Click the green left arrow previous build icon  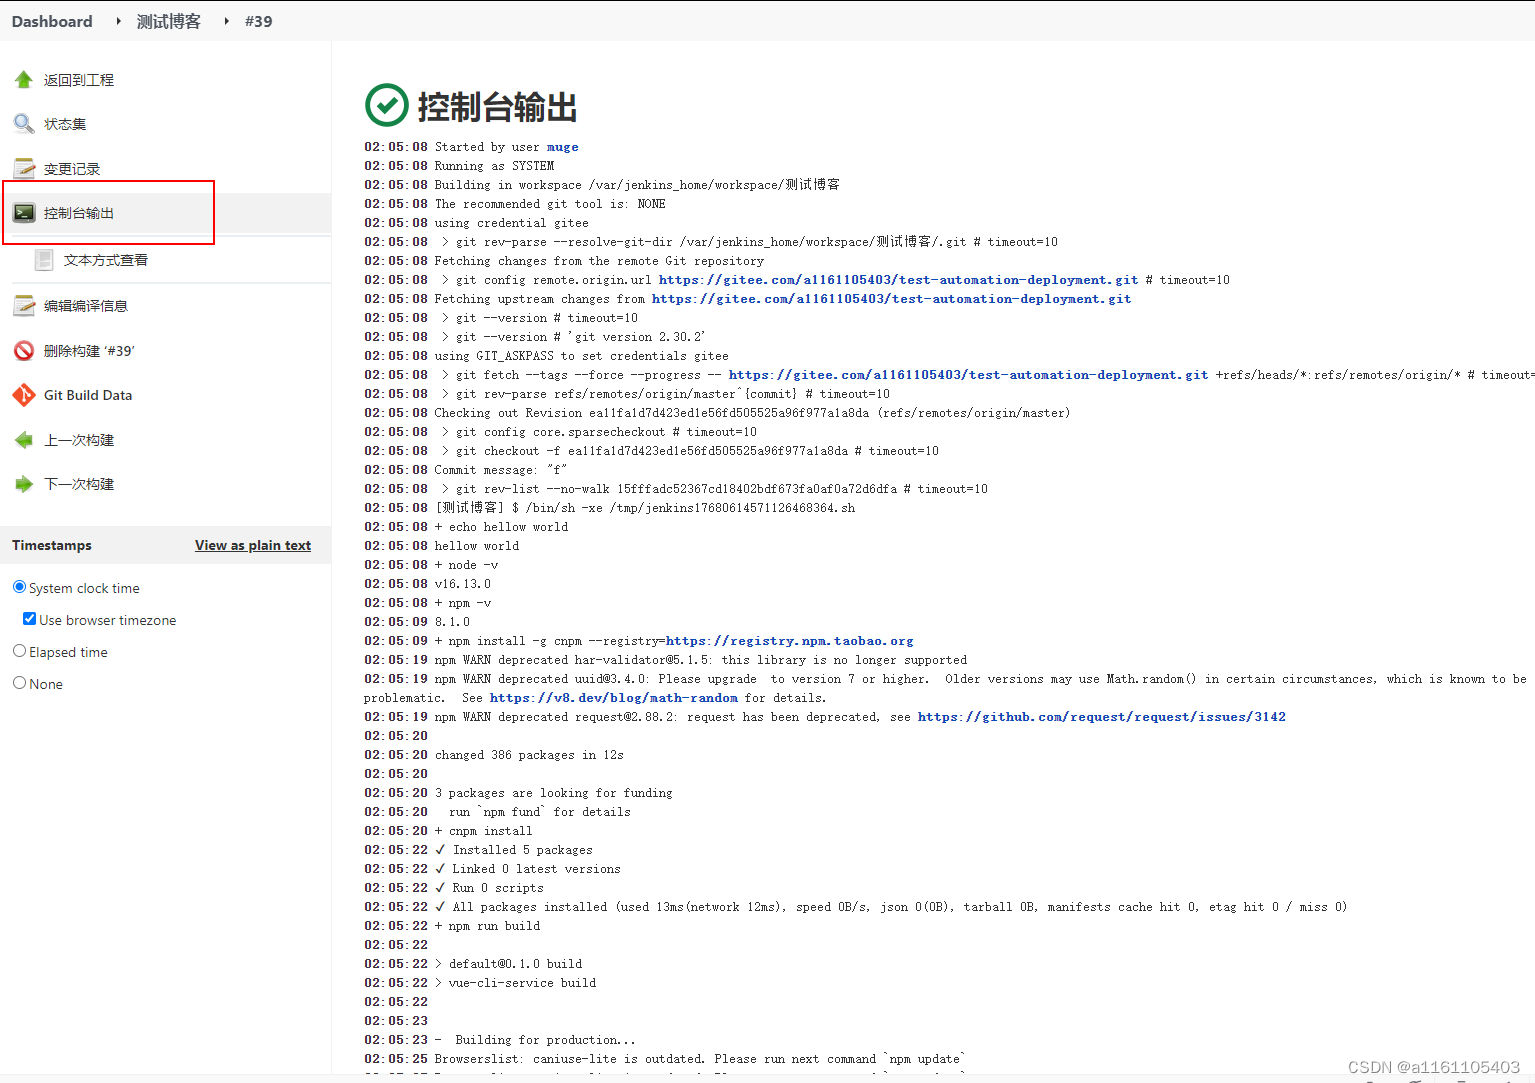24,440
